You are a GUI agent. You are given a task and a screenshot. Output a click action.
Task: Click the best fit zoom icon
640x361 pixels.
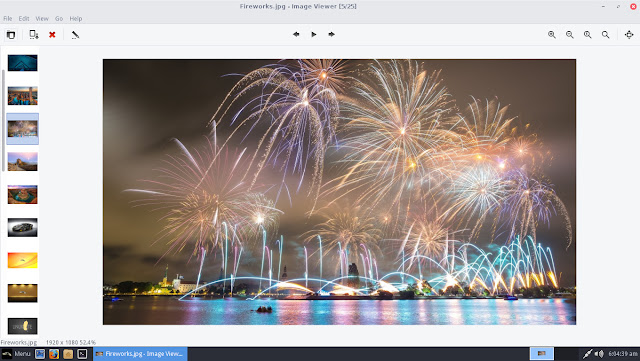click(x=605, y=35)
